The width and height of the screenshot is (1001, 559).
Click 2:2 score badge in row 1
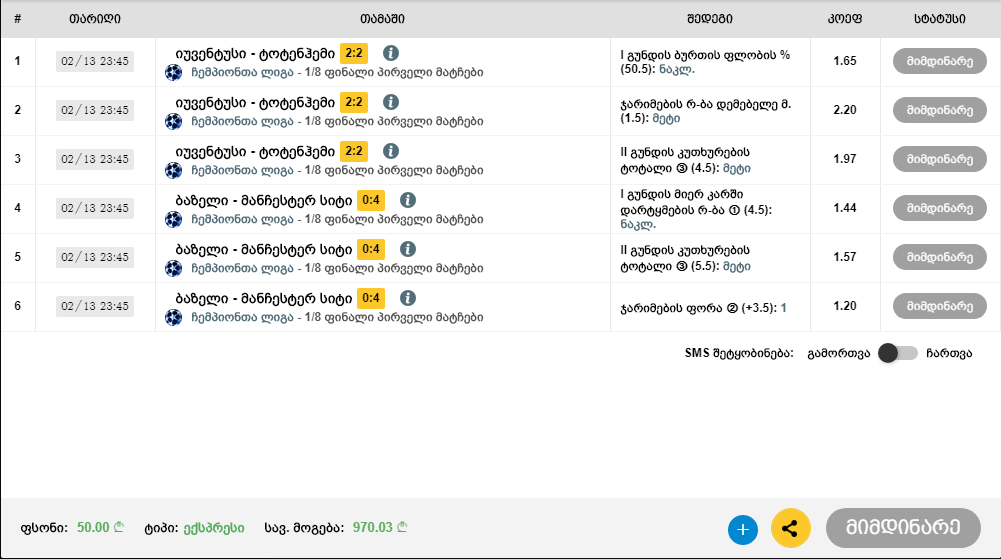[x=354, y=53]
